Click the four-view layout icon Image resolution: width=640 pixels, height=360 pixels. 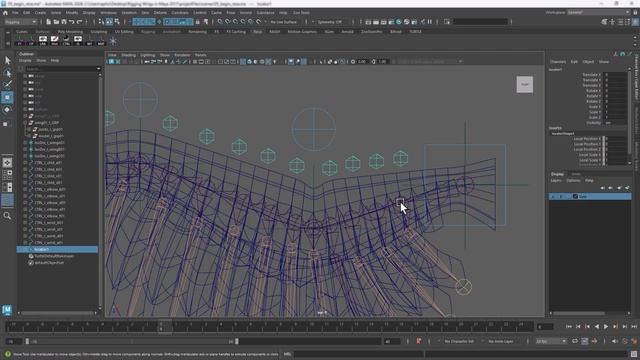tap(7, 175)
